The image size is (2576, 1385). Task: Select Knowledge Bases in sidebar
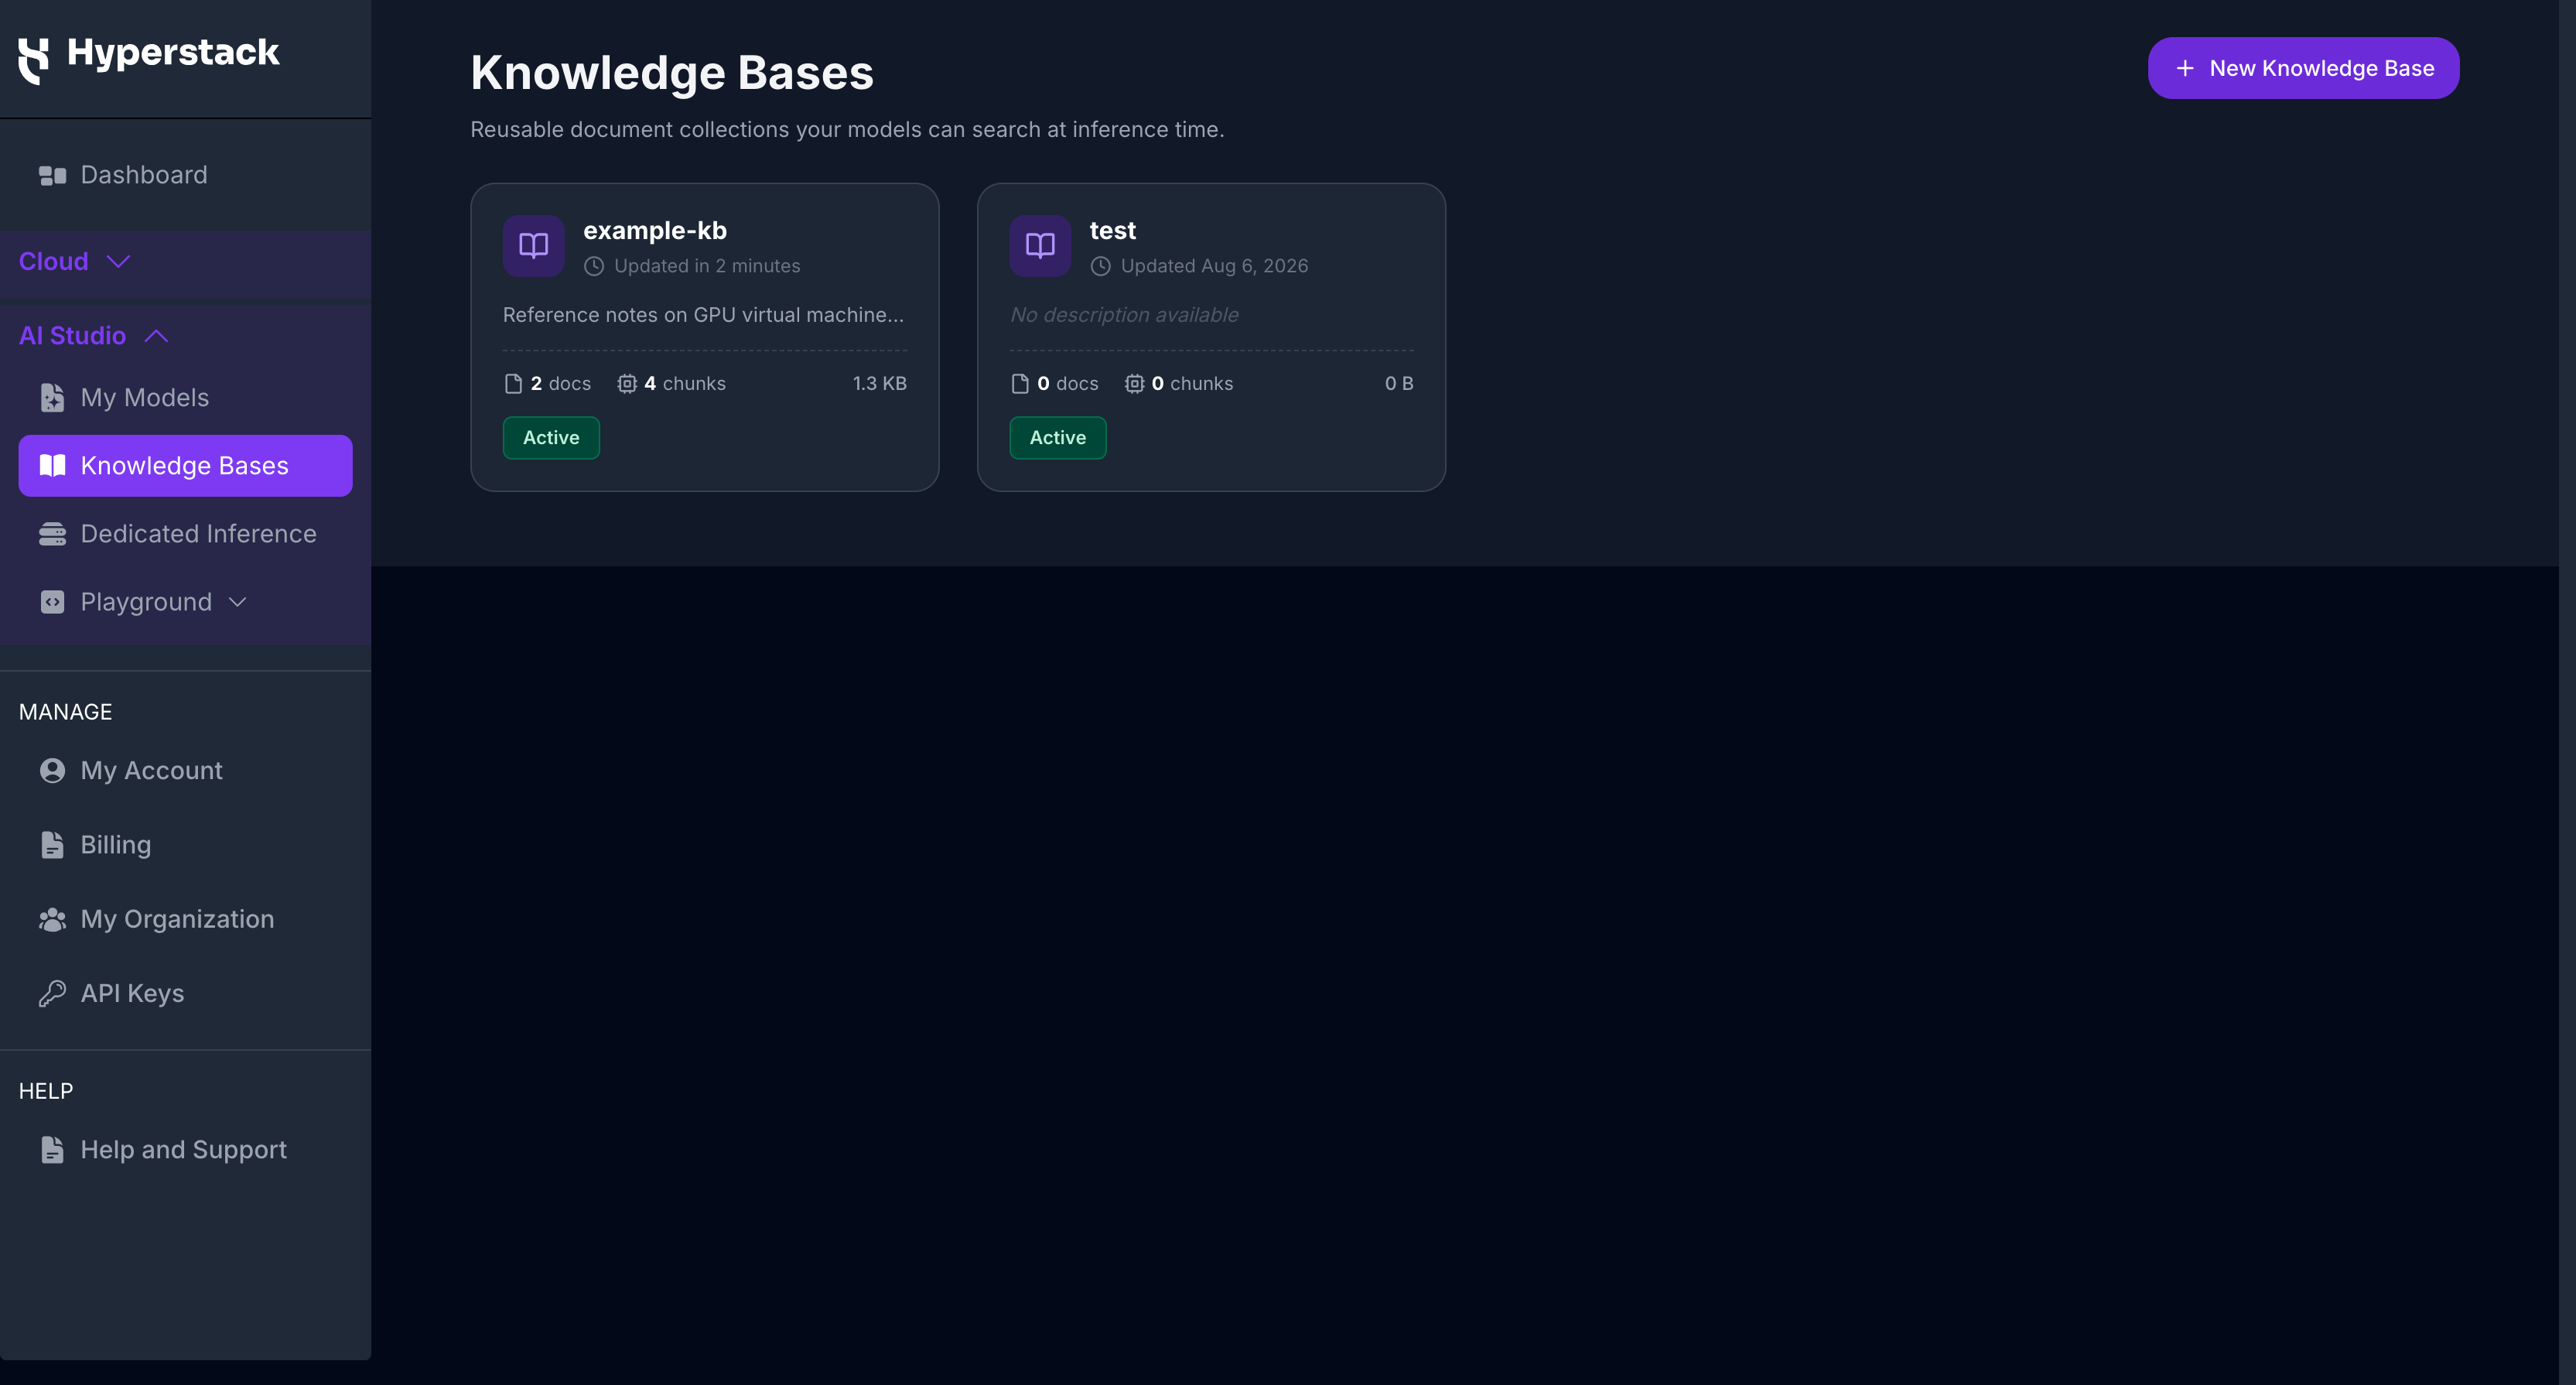tap(185, 466)
